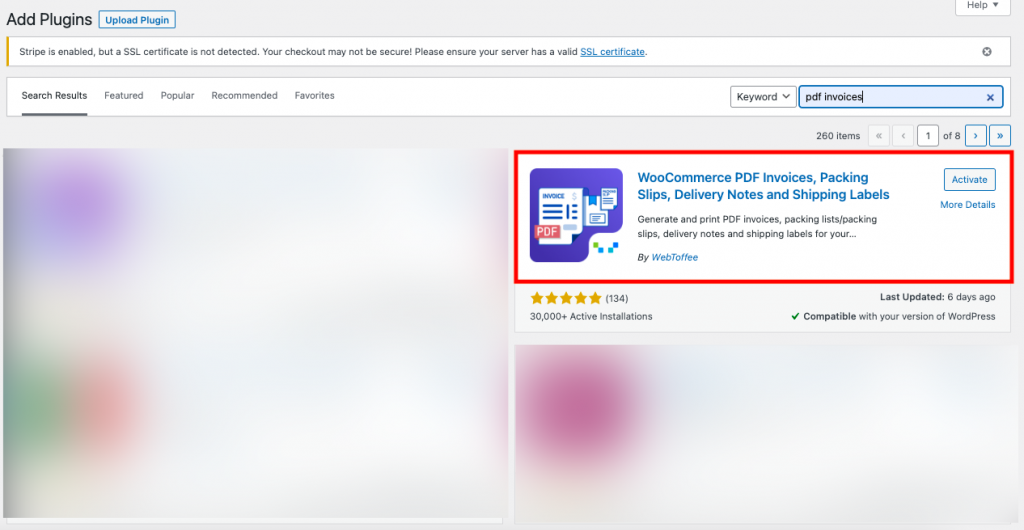Follow the SSL certificate link
The height and width of the screenshot is (530, 1024).
pos(613,52)
